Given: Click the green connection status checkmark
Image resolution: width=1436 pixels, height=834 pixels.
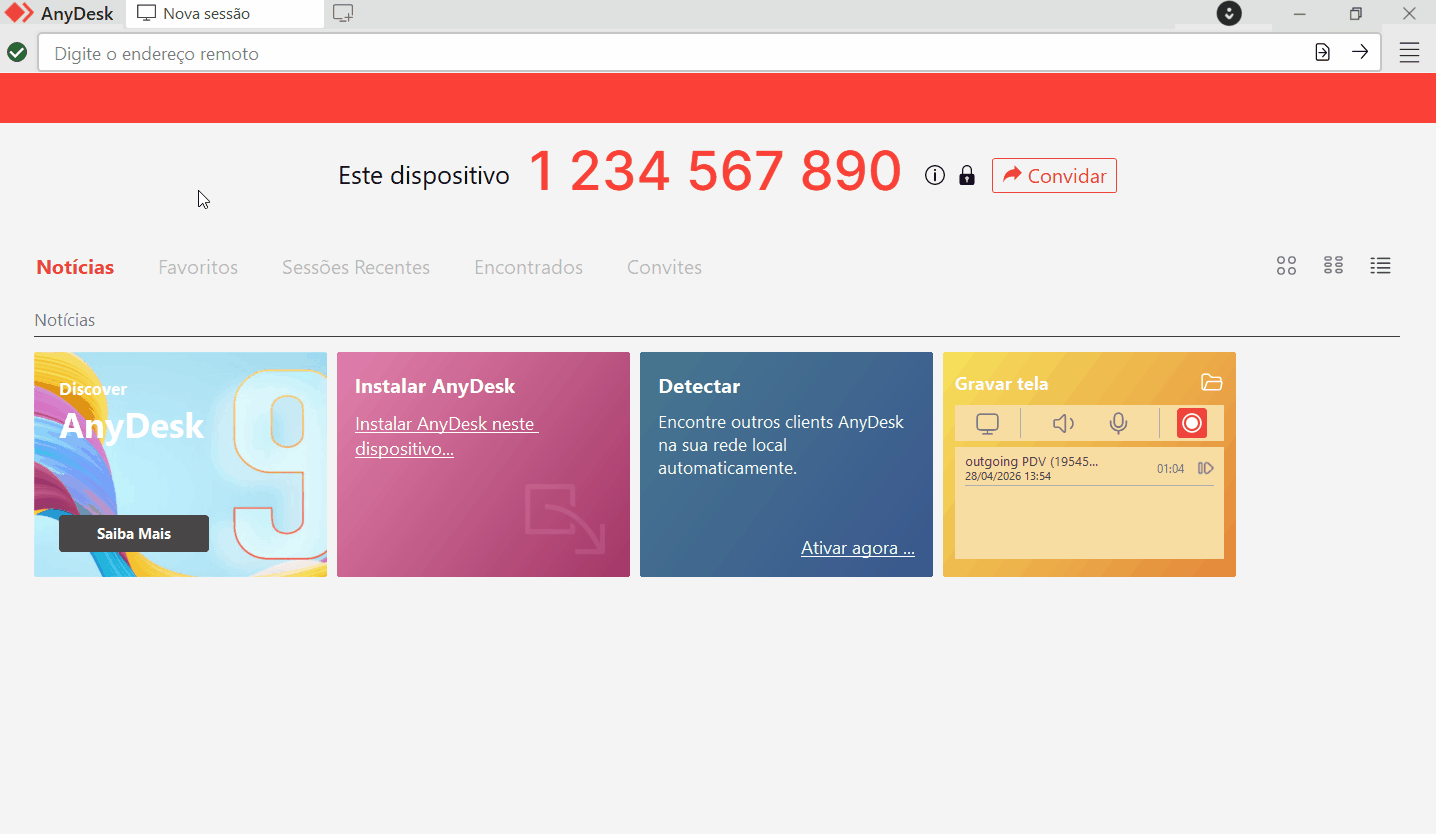Looking at the screenshot, I should (x=17, y=52).
